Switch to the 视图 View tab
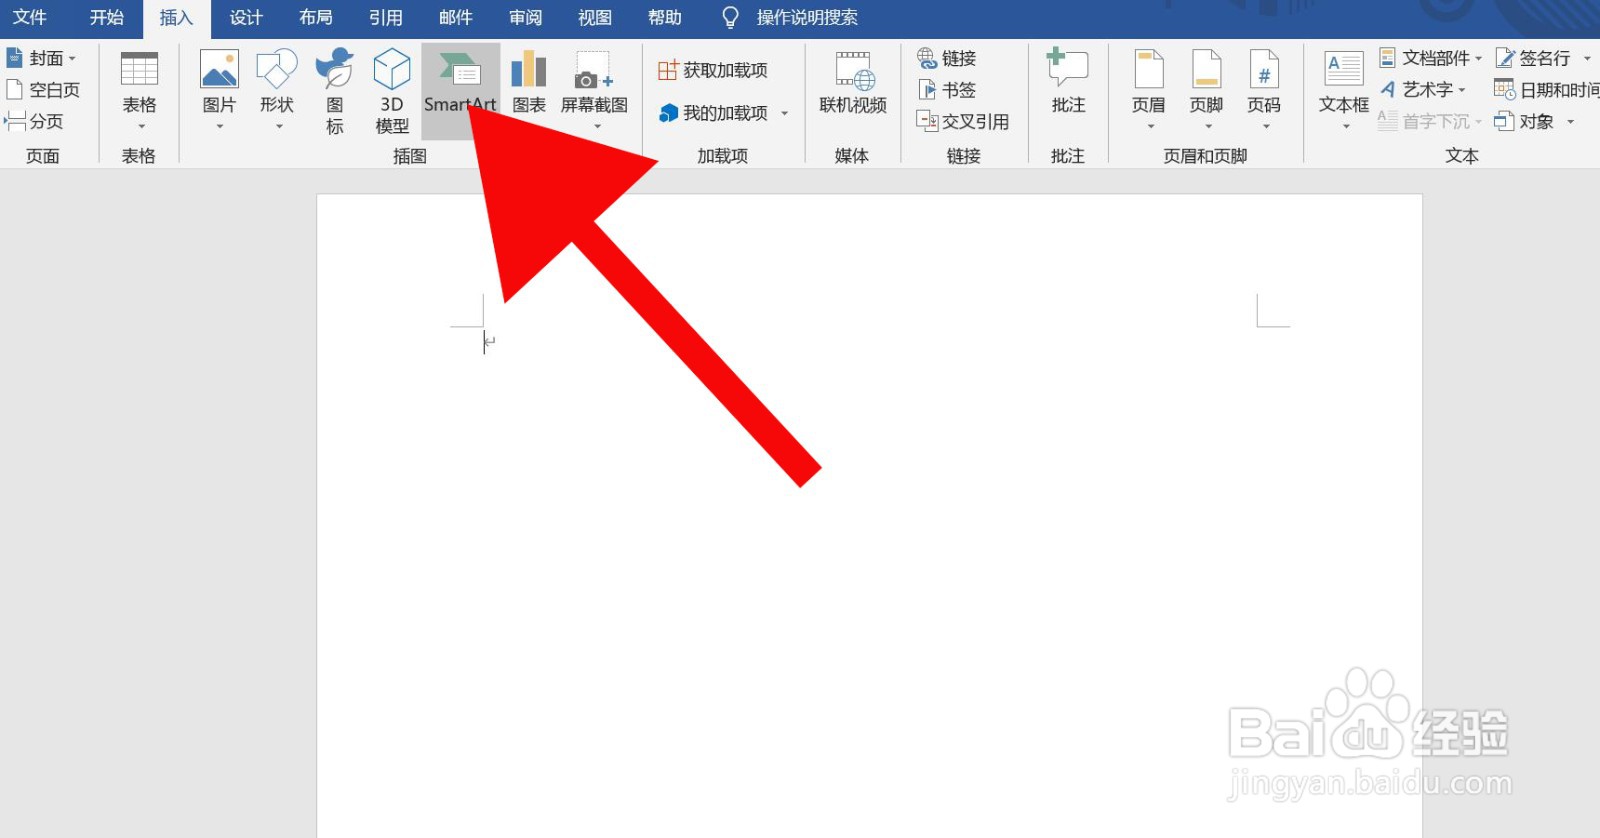This screenshot has width=1600, height=838. coord(595,18)
